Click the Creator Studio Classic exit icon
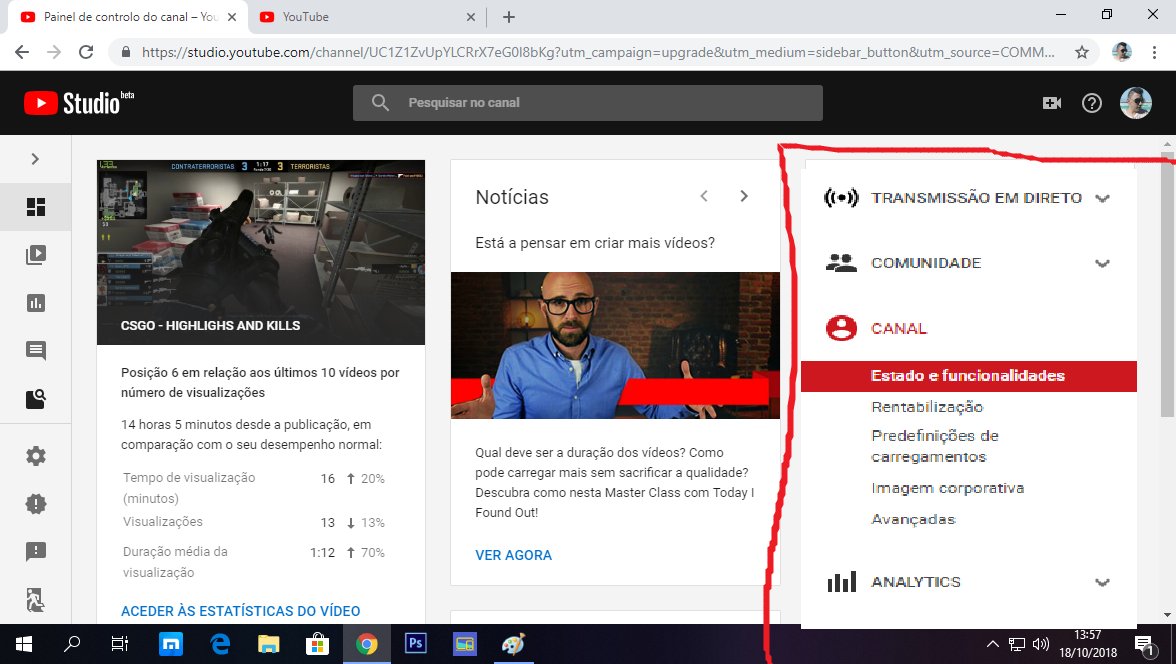The width and height of the screenshot is (1176, 664). [x=35, y=599]
